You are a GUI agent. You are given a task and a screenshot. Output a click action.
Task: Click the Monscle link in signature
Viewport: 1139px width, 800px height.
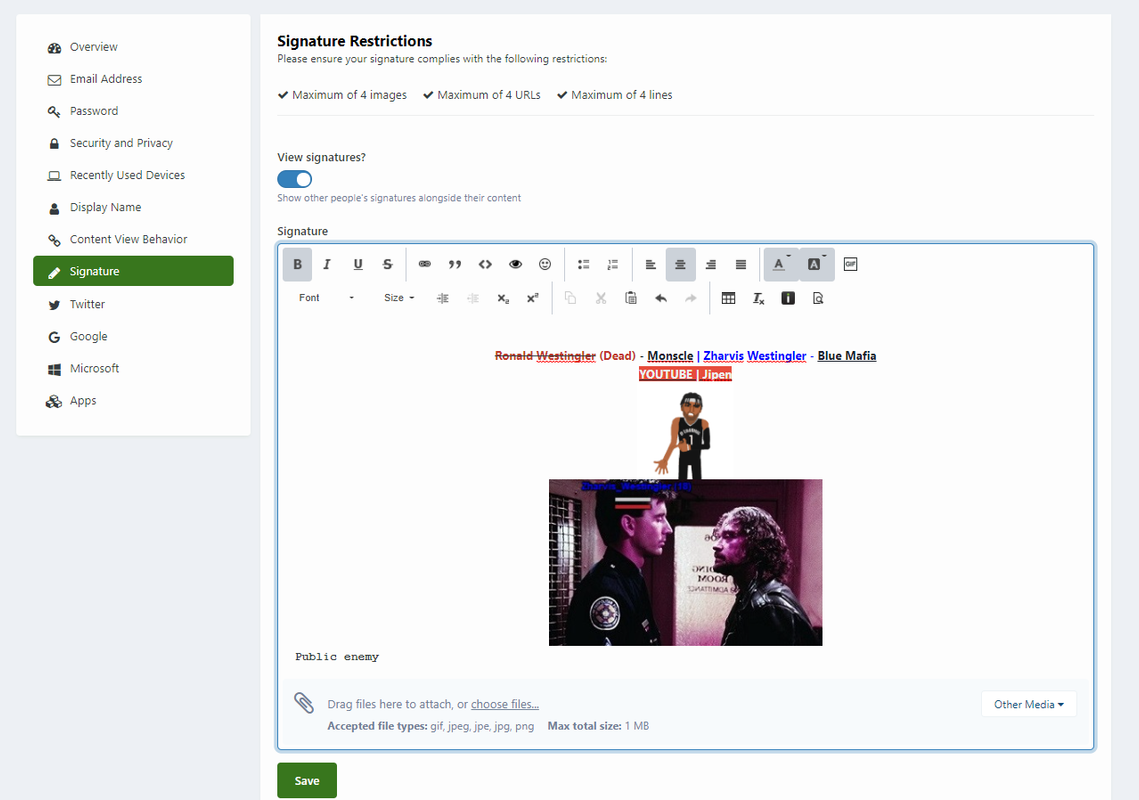pyautogui.click(x=670, y=356)
